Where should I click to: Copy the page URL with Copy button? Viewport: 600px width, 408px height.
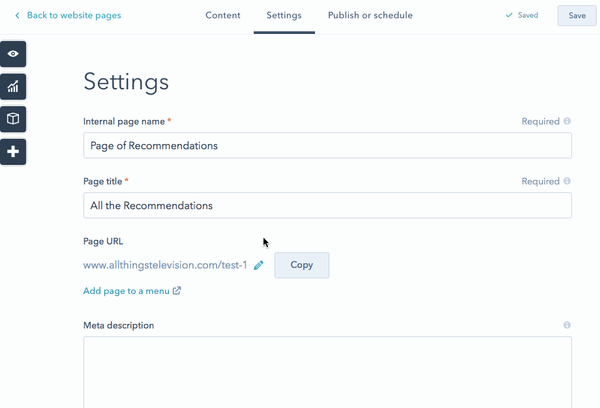point(301,265)
